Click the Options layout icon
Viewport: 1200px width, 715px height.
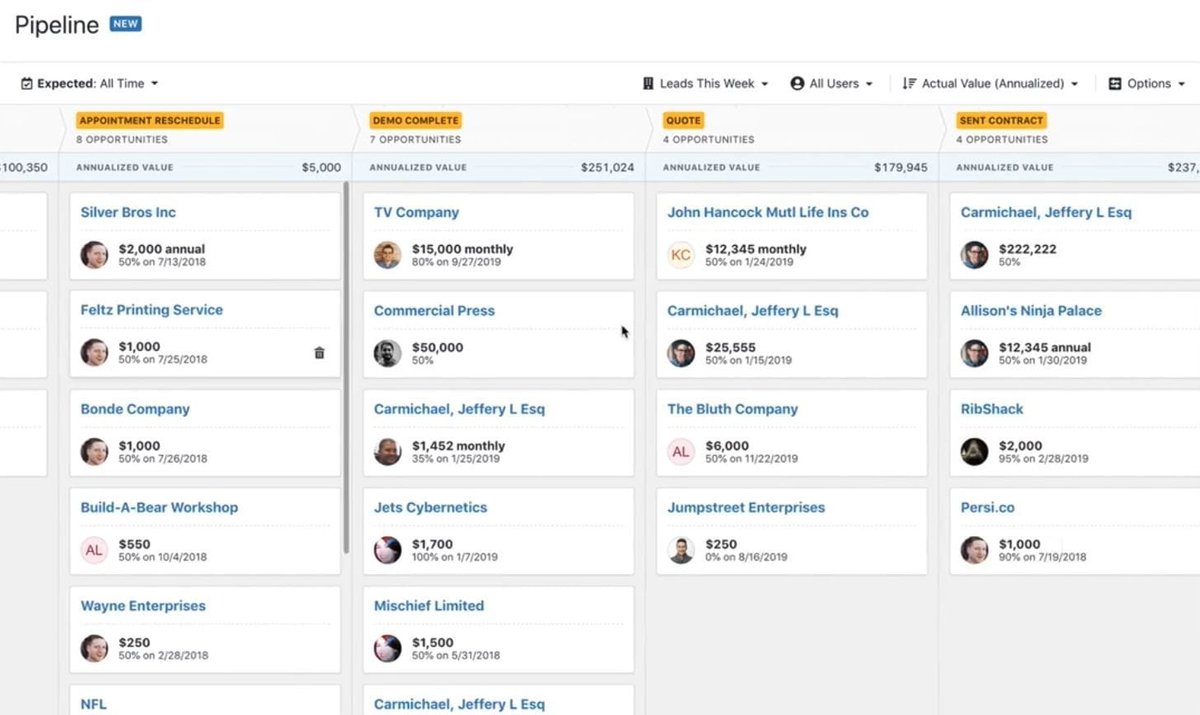click(1115, 84)
